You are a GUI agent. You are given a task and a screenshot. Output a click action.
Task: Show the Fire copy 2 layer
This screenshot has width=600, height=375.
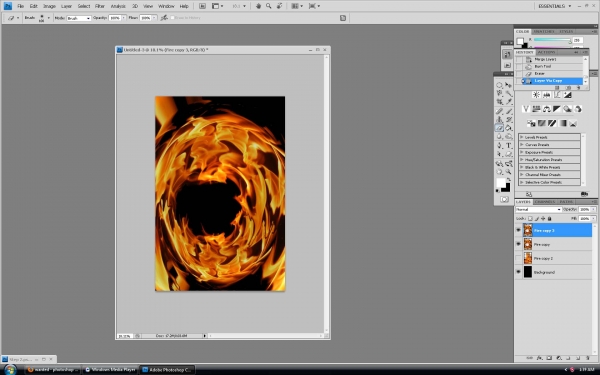click(518, 258)
